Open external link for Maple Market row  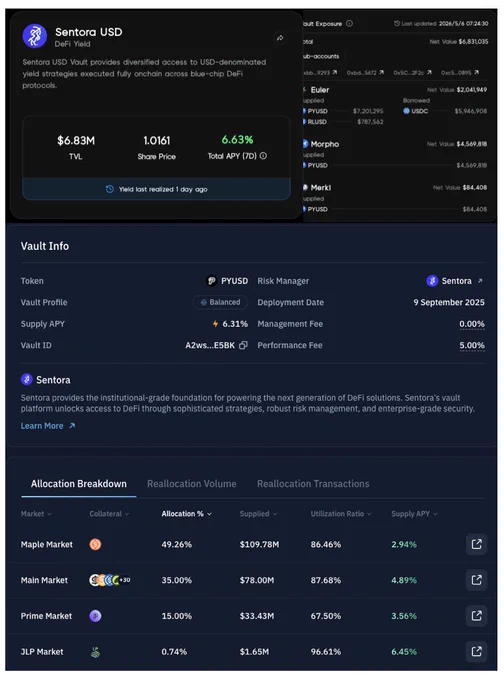pos(476,544)
